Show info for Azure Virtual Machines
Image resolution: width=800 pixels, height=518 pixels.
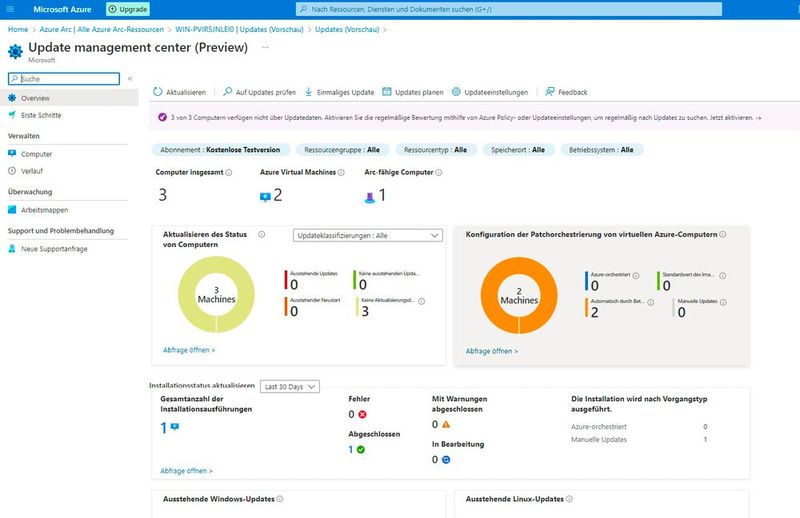pos(341,172)
